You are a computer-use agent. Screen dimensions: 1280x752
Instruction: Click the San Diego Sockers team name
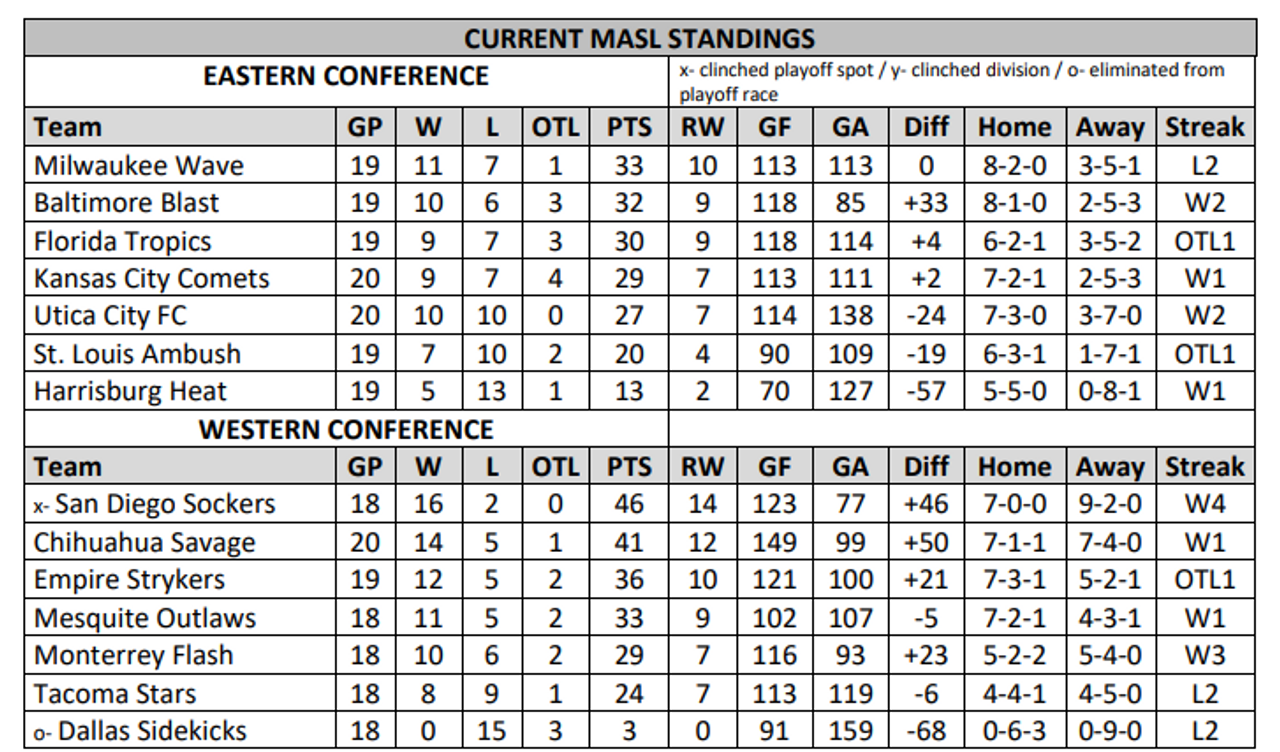tap(165, 504)
